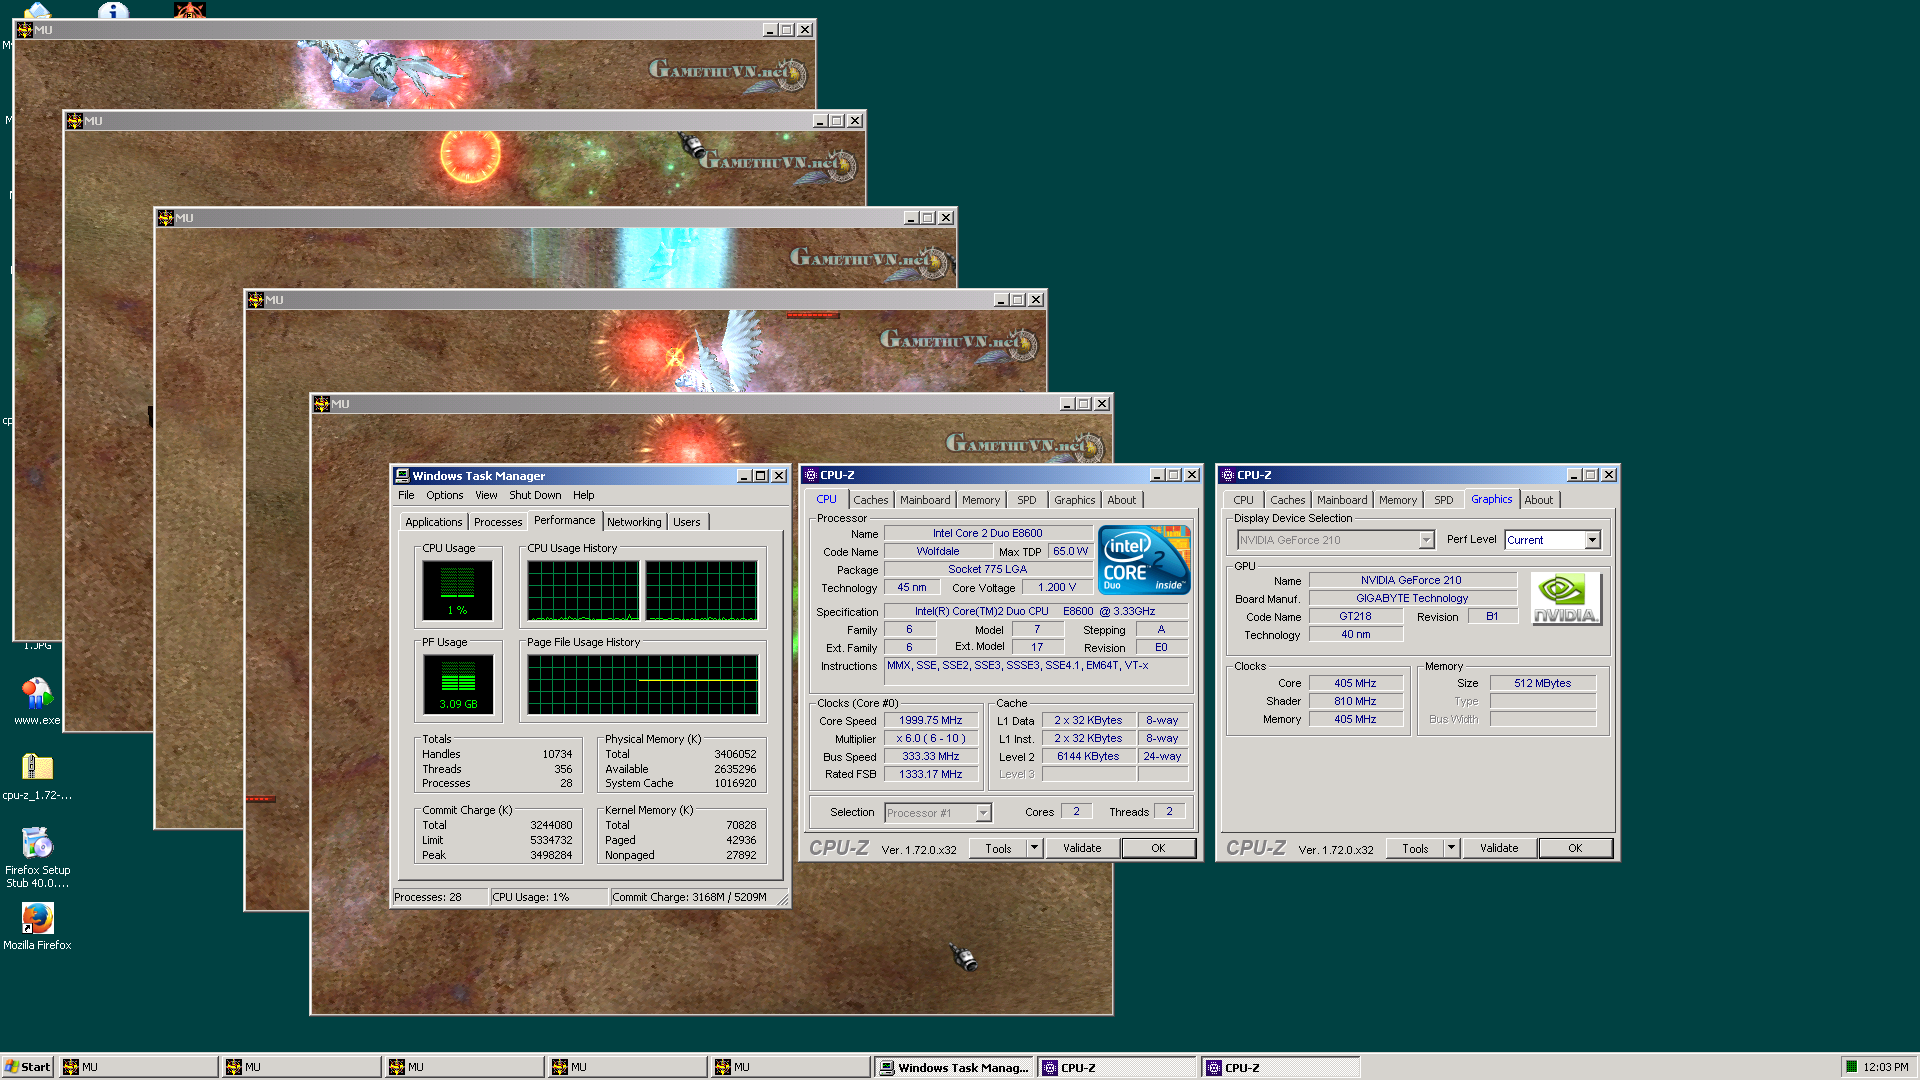Viewport: 1920px width, 1080px height.
Task: Click OK in CPU-Z graphics window
Action: [x=1575, y=848]
